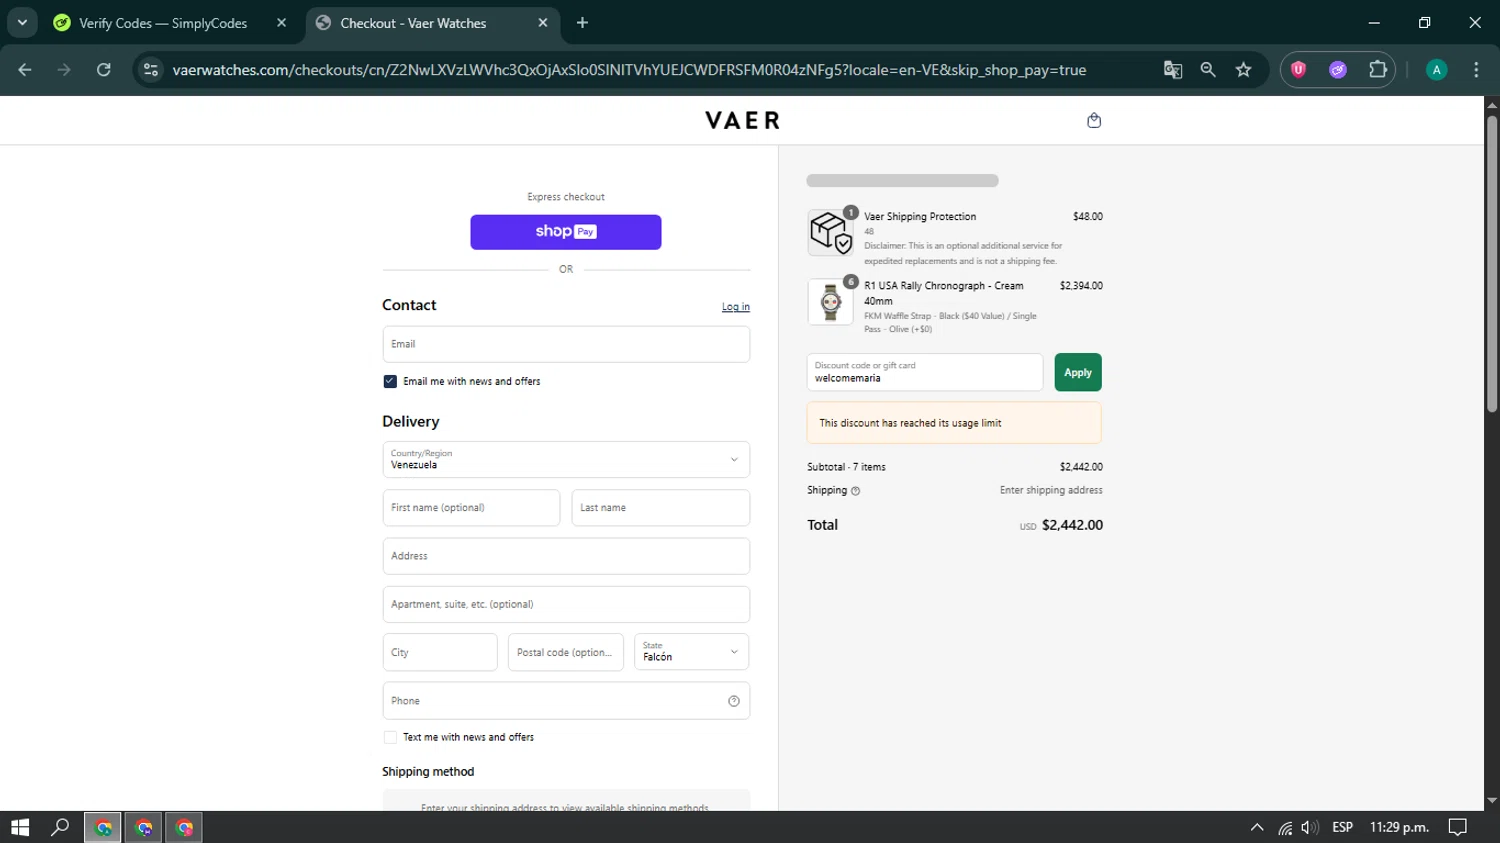The height and width of the screenshot is (843, 1500).
Task: Open a new browser tab
Action: coord(582,23)
